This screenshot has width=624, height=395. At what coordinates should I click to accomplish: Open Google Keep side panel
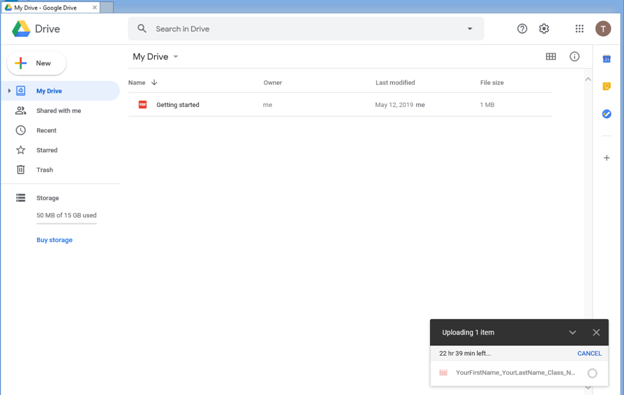[606, 86]
